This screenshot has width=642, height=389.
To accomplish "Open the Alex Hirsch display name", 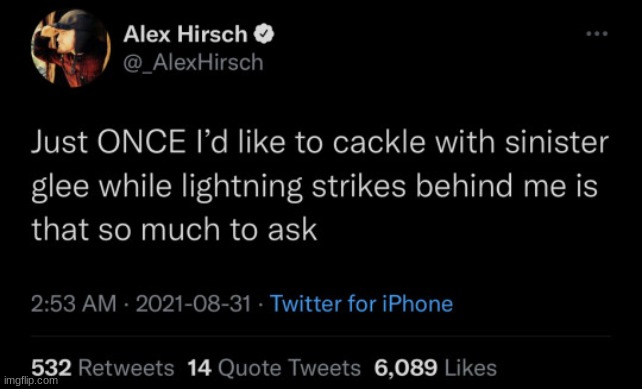I will coord(185,34).
